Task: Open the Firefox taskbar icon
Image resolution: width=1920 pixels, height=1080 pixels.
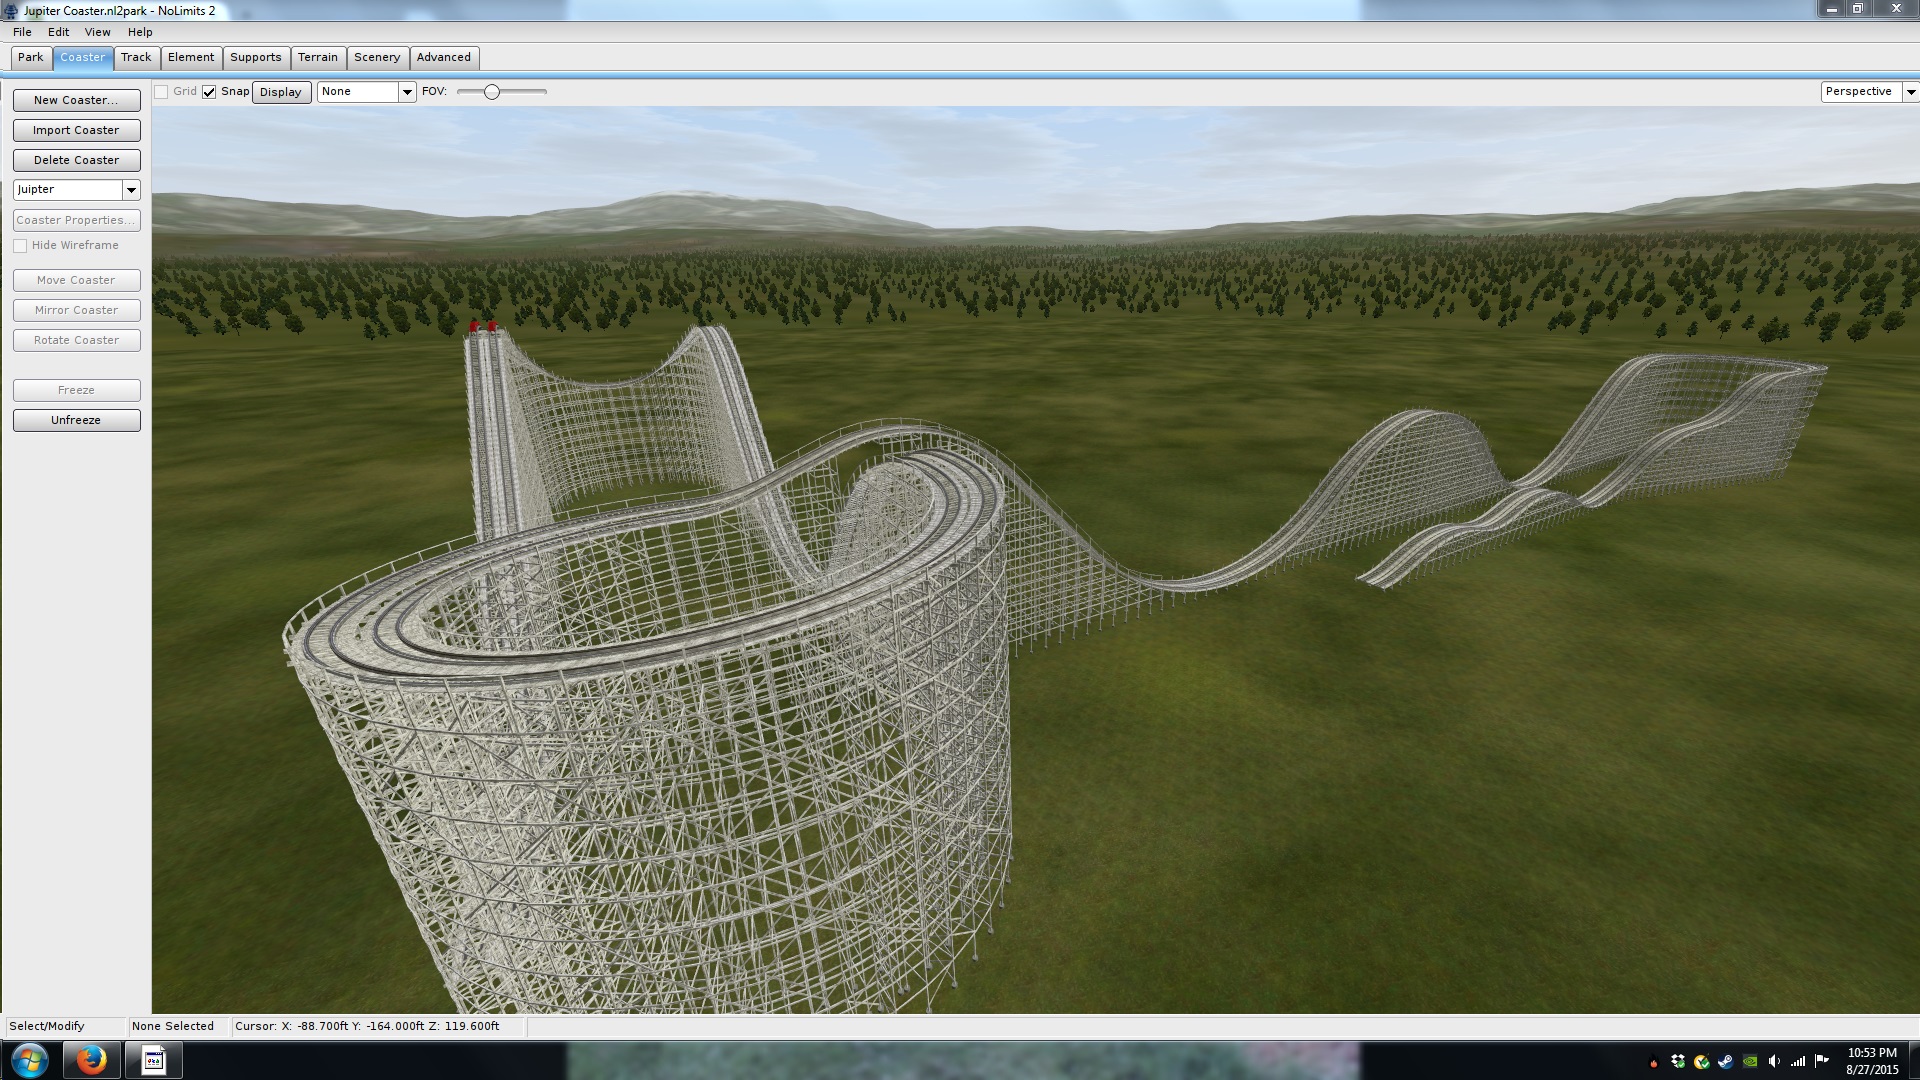Action: tap(91, 1060)
